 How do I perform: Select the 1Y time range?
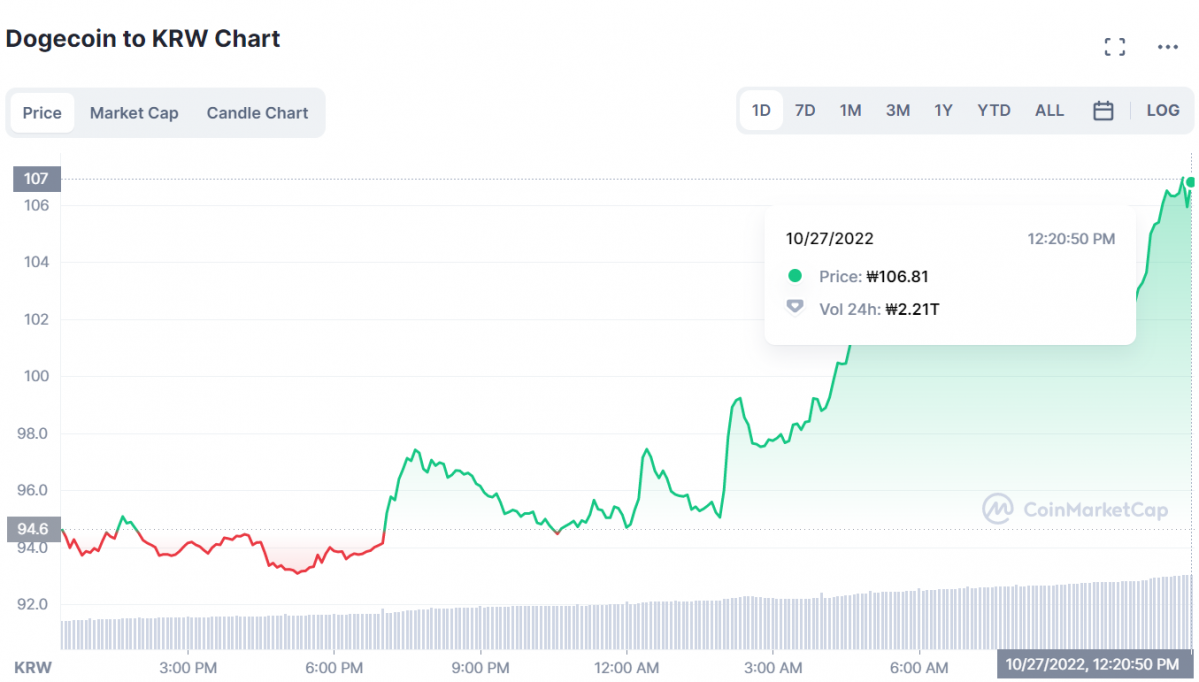(x=943, y=111)
